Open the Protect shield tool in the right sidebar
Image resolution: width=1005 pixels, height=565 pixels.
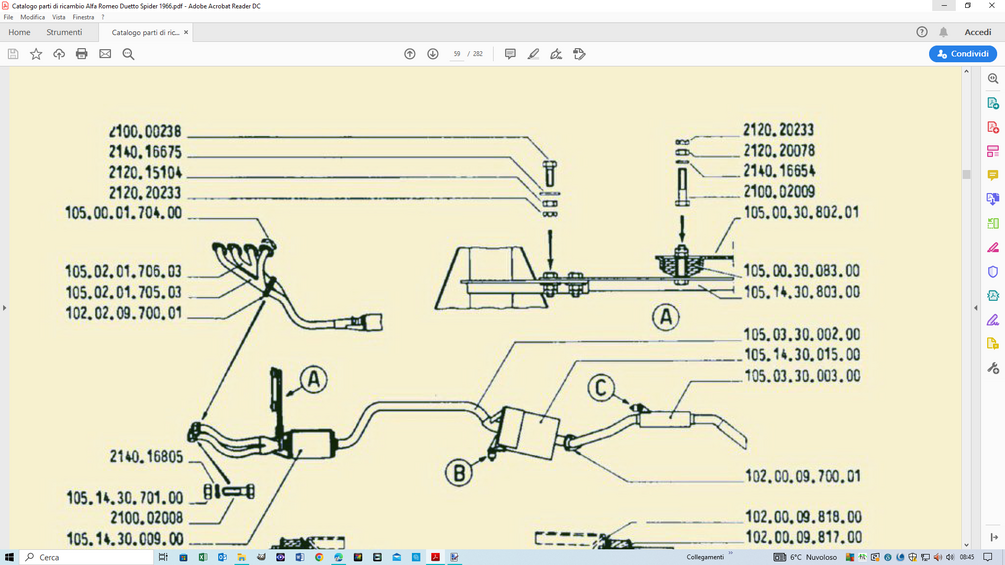coord(993,272)
